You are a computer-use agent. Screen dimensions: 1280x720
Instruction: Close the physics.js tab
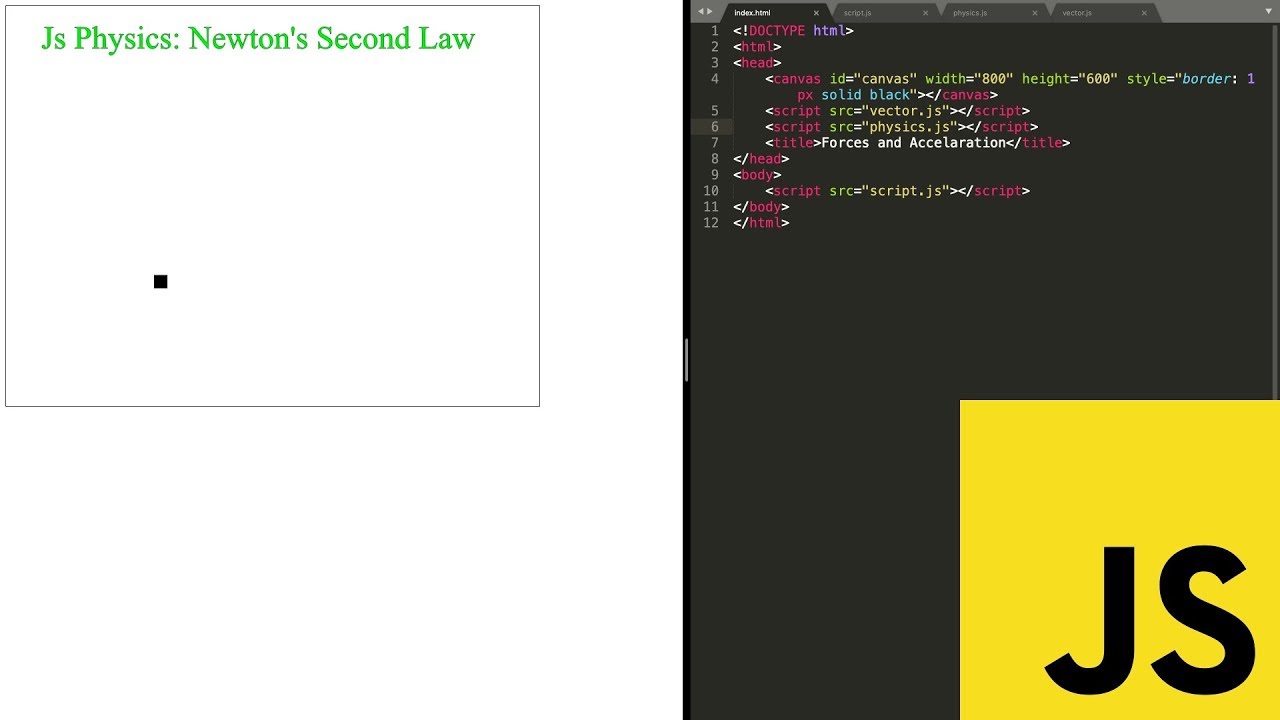coord(1035,13)
